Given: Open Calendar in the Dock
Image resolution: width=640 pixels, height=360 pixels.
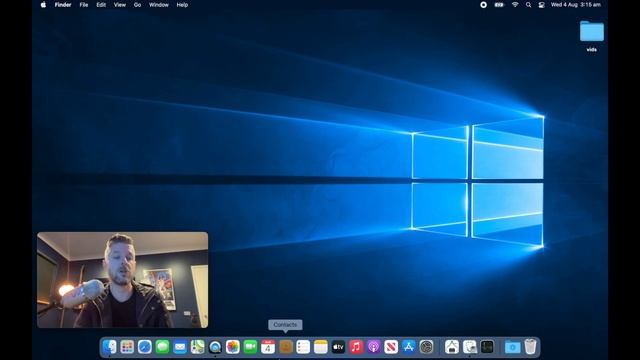Looking at the screenshot, I should (268, 347).
